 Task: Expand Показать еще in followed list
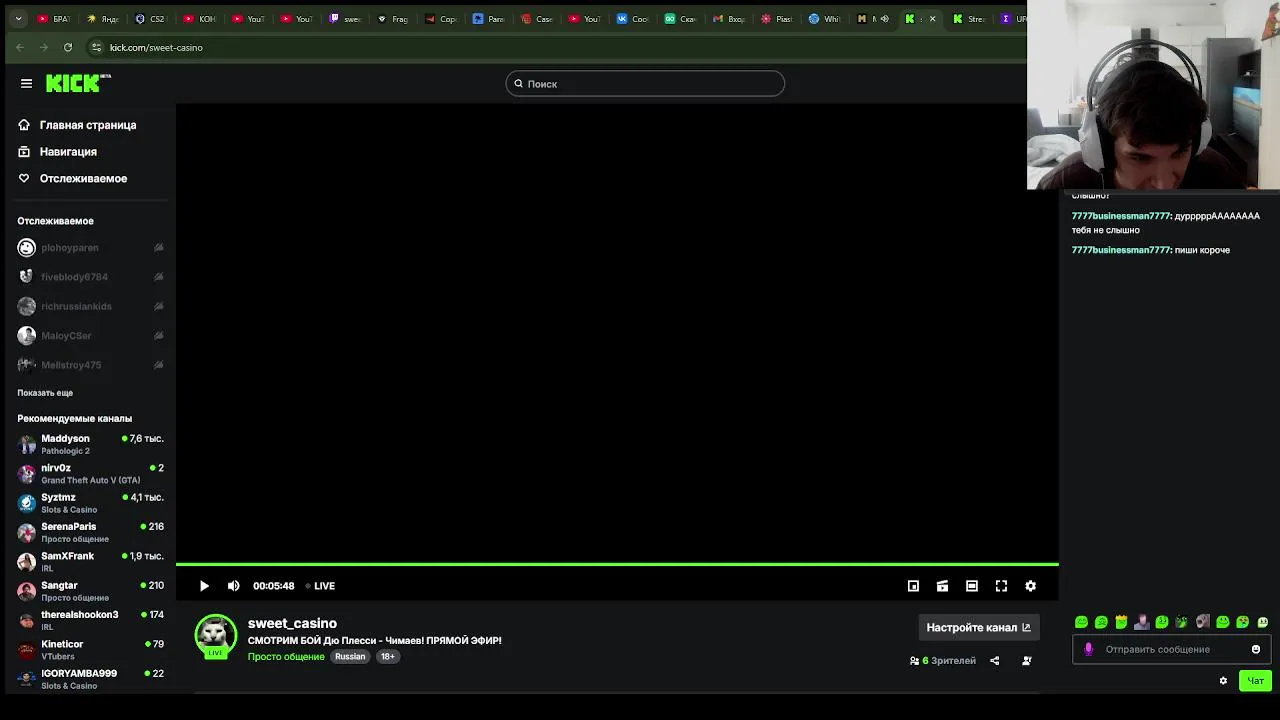(x=45, y=393)
